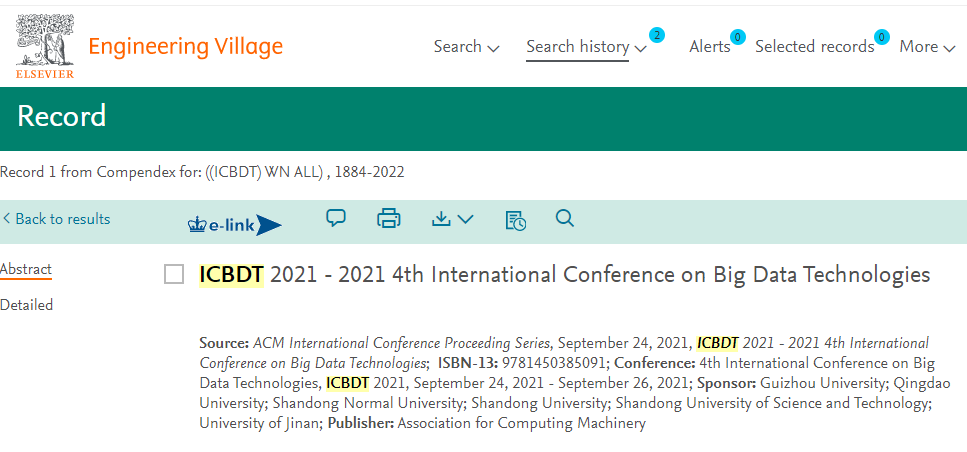Click the Shandong Normal University sponsor text
The height and width of the screenshot is (452, 967).
point(368,403)
